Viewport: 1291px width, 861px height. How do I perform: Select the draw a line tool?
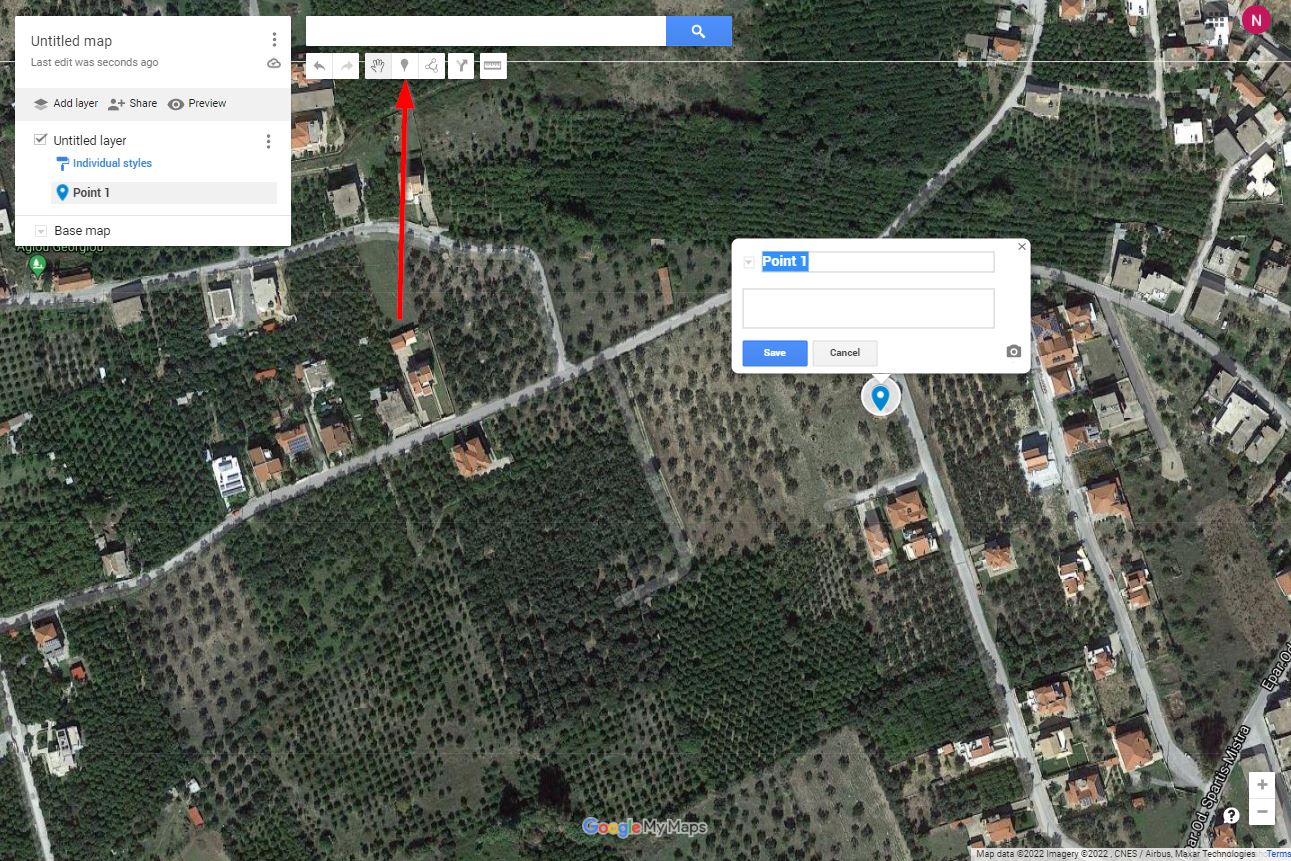pyautogui.click(x=432, y=66)
